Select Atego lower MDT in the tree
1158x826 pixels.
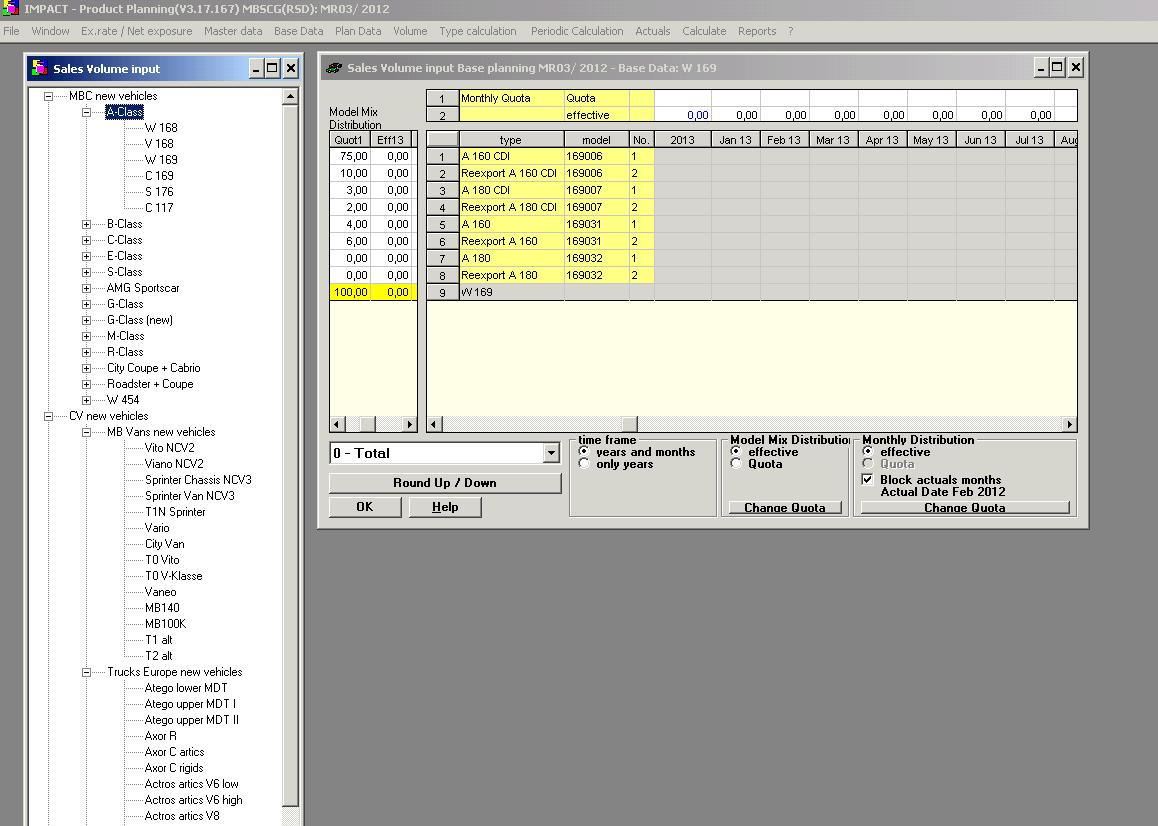(x=186, y=688)
